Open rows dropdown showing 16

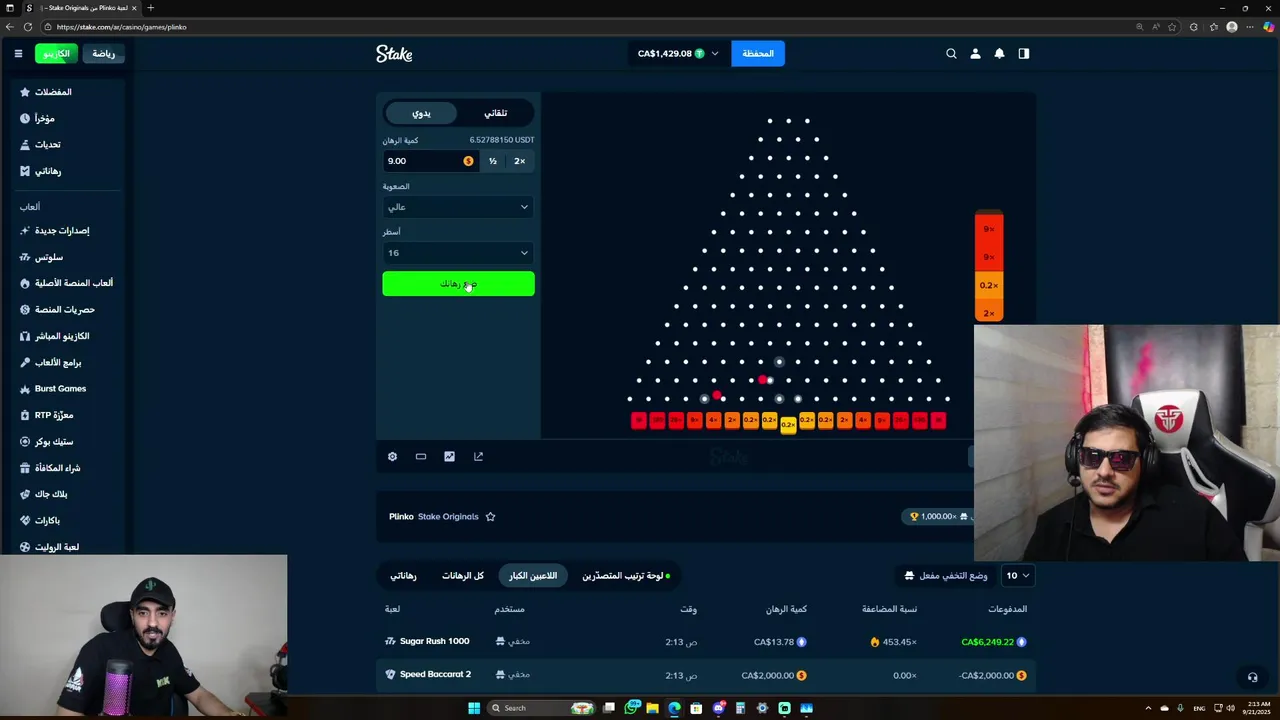458,253
